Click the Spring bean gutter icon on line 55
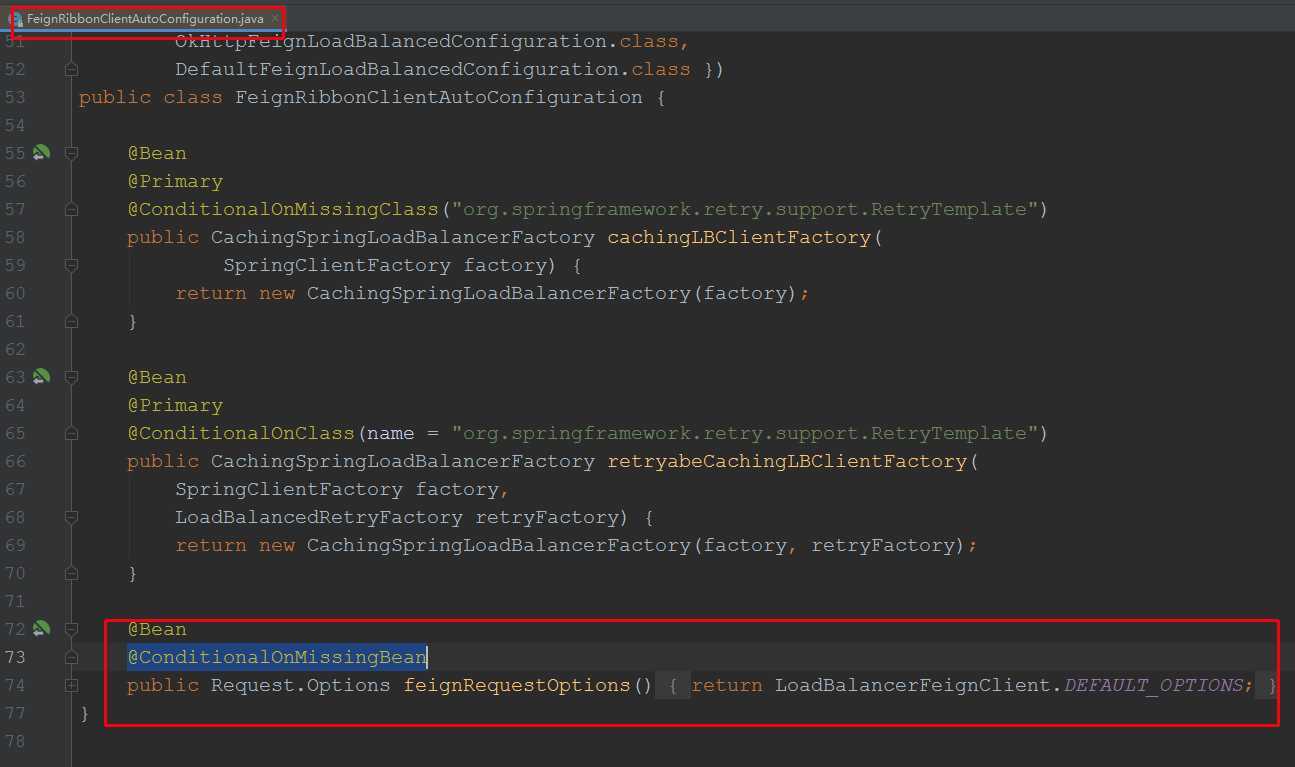The height and width of the screenshot is (767, 1295). click(x=41, y=153)
